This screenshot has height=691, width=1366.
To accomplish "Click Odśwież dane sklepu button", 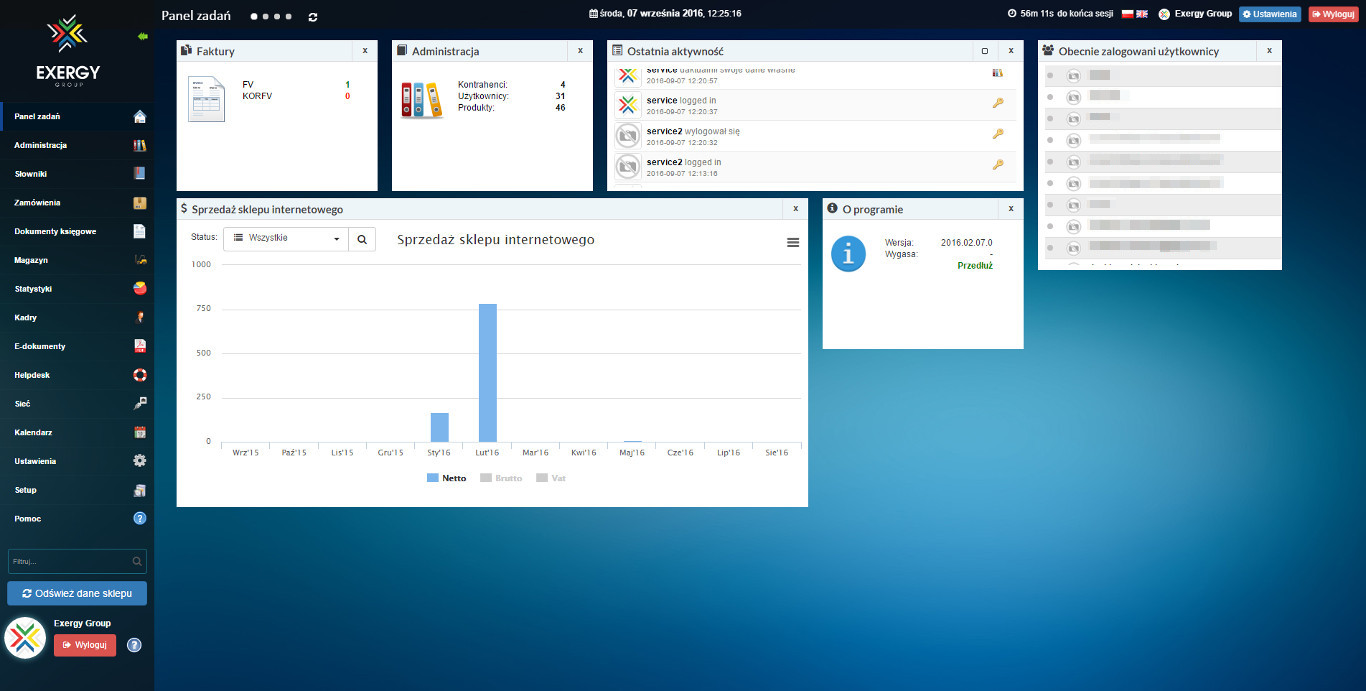I will [x=77, y=593].
